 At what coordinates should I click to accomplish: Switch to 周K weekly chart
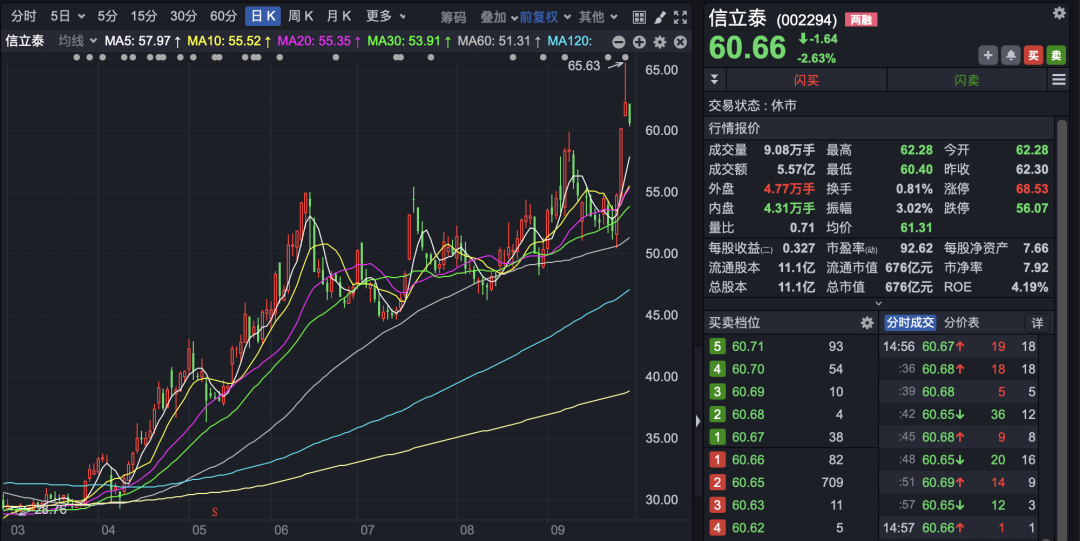coord(300,17)
